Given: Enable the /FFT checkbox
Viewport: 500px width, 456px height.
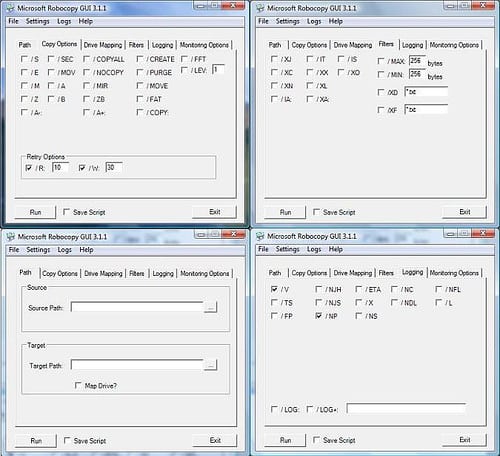Looking at the screenshot, I should [184, 59].
